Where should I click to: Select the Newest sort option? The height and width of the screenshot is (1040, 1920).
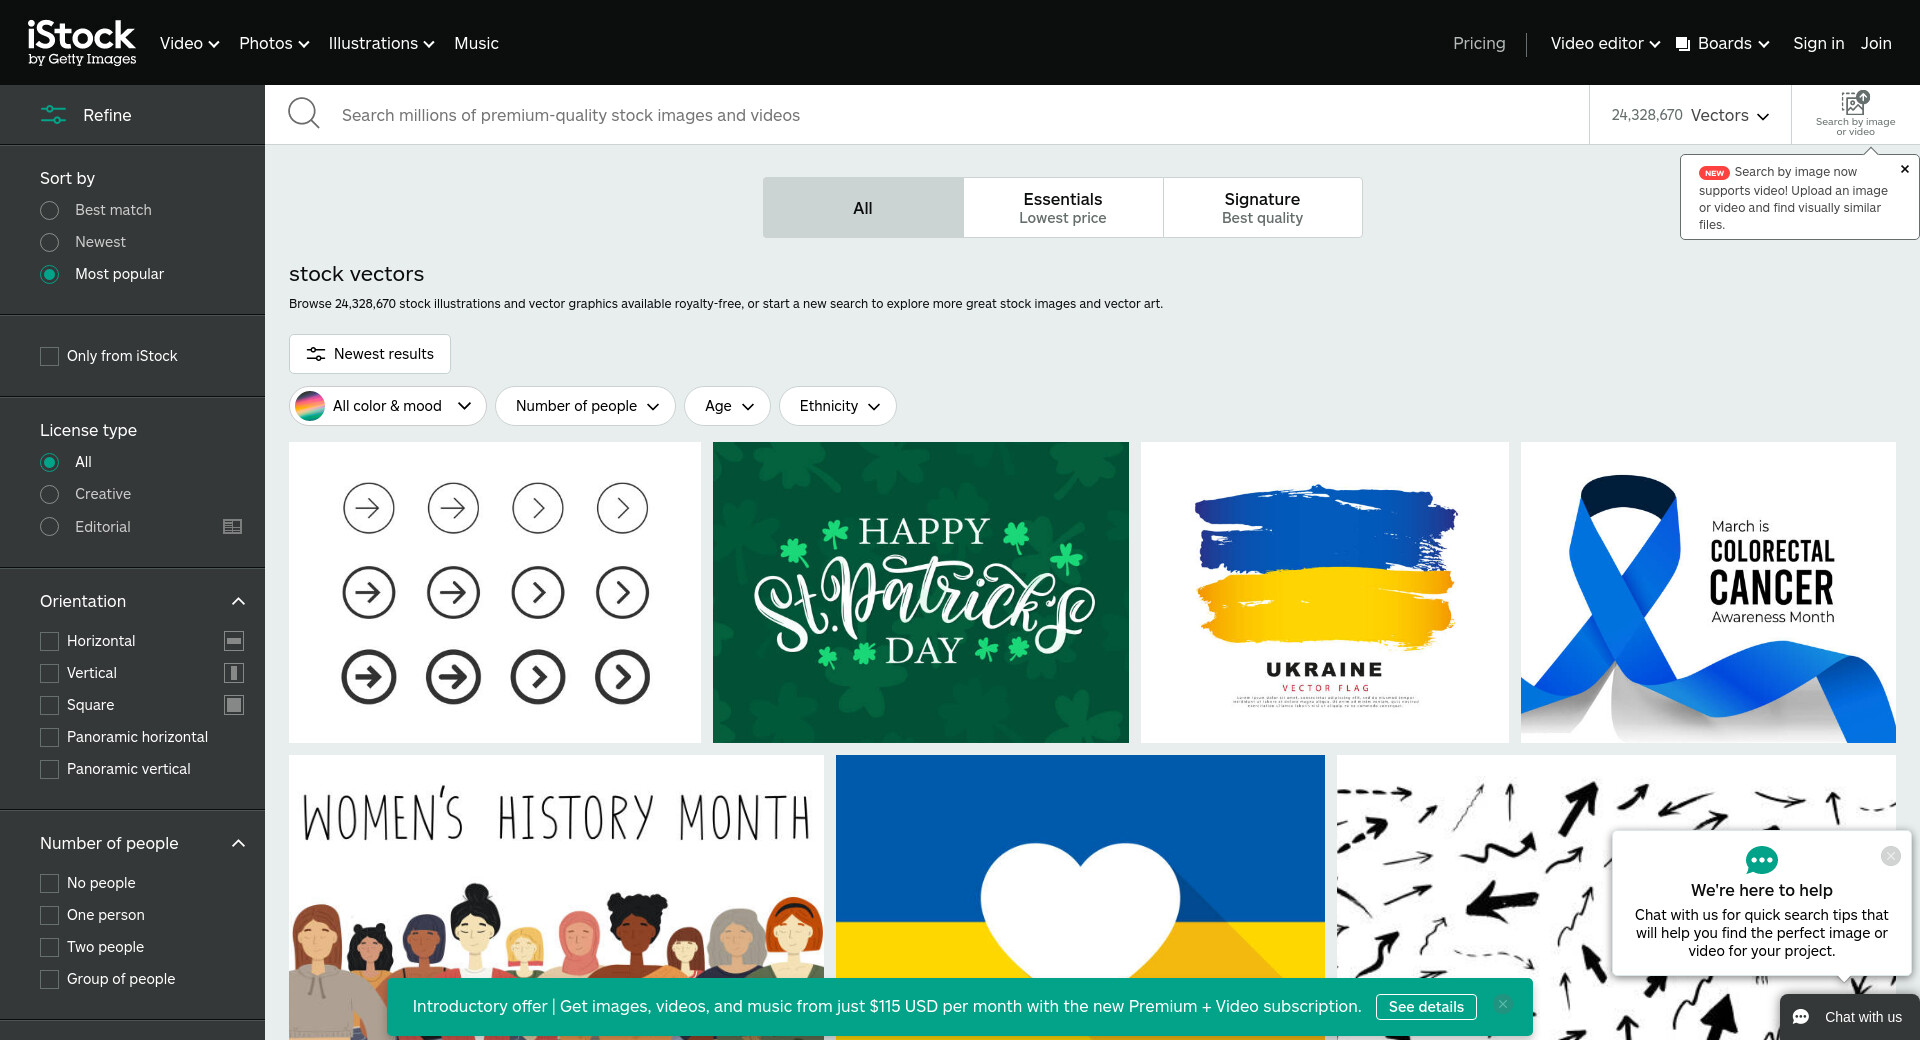coord(50,242)
